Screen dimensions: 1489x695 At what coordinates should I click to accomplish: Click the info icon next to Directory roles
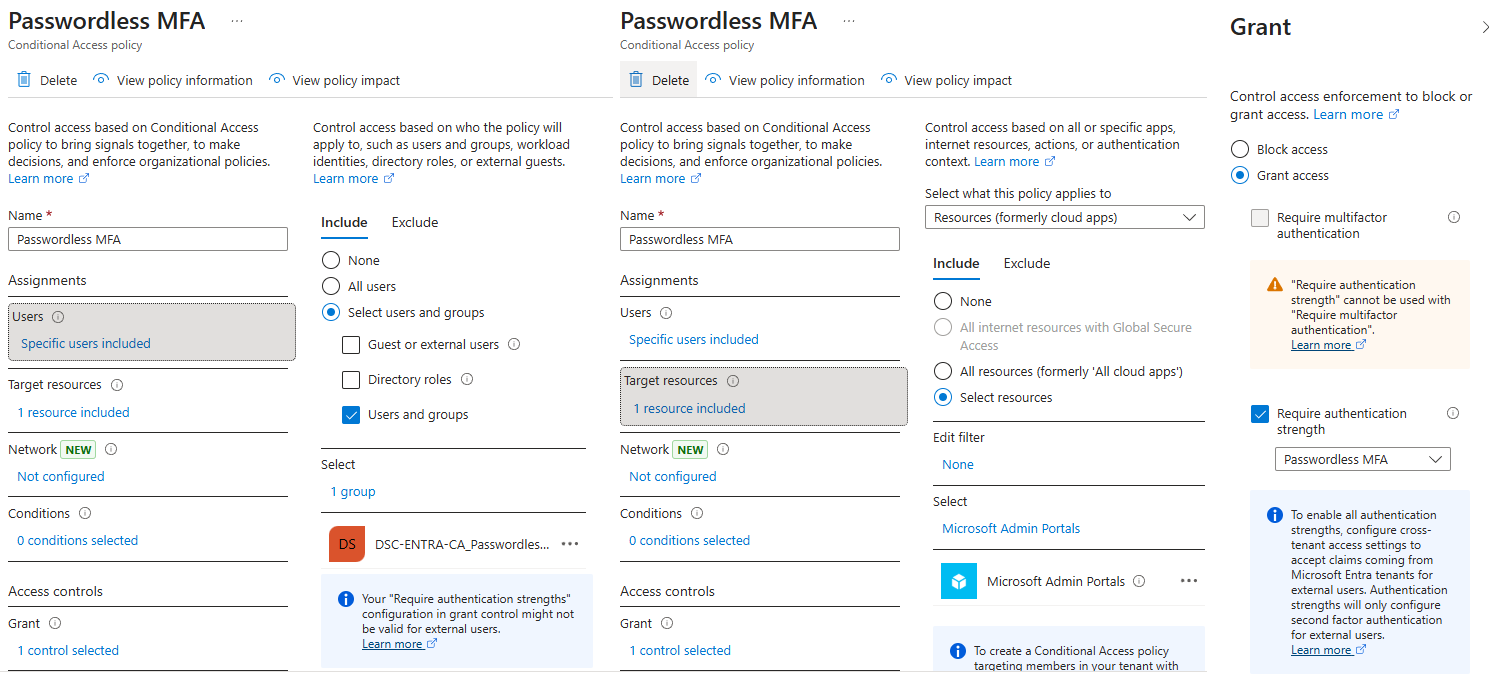[x=467, y=380]
